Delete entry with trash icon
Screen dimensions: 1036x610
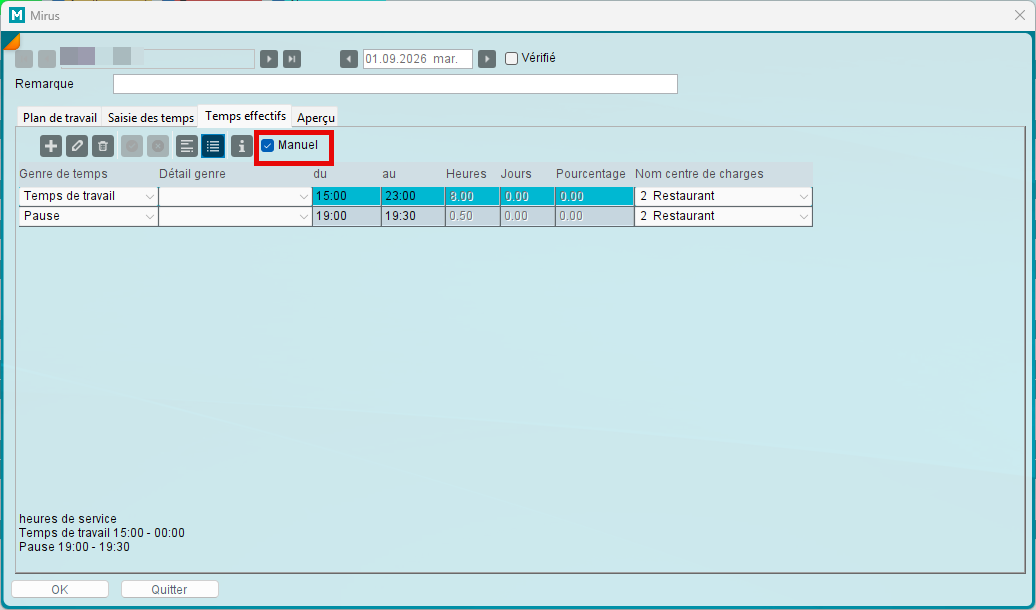[102, 146]
